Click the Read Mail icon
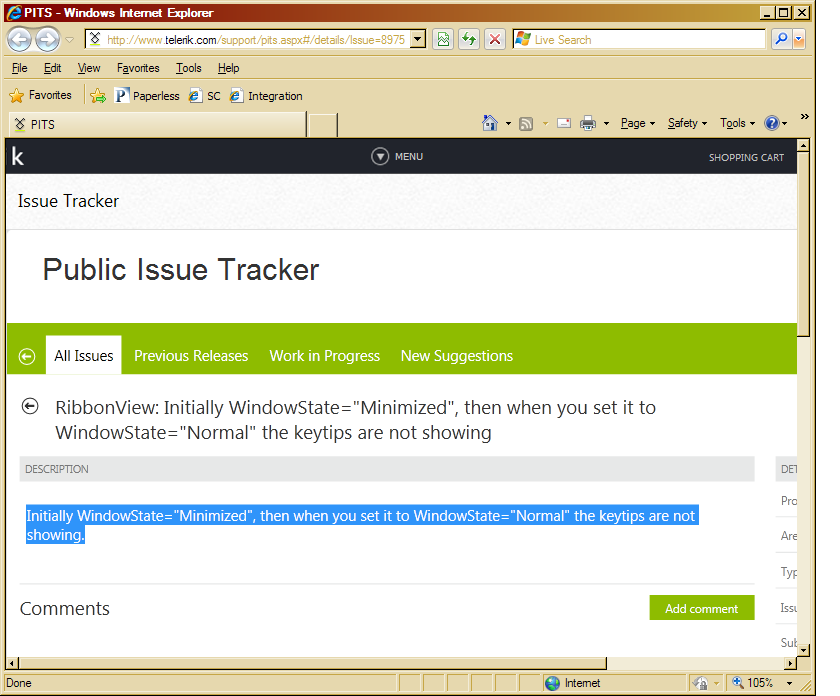This screenshot has height=696, width=840. (564, 124)
